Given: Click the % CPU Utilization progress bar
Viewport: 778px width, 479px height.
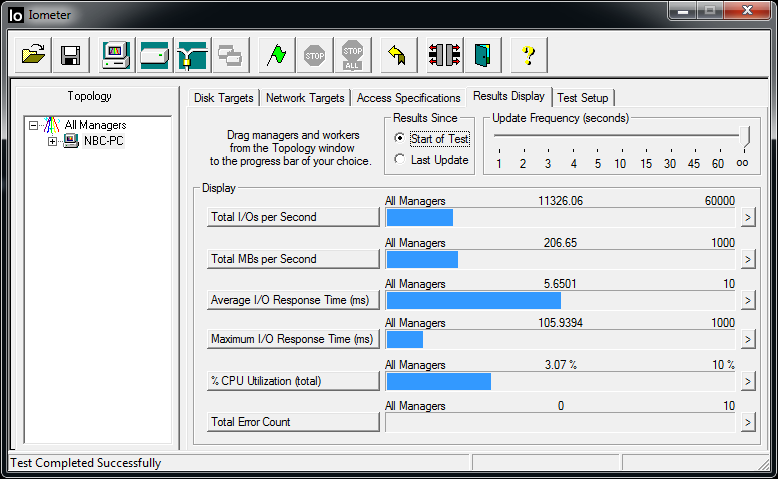Looking at the screenshot, I should (561, 382).
